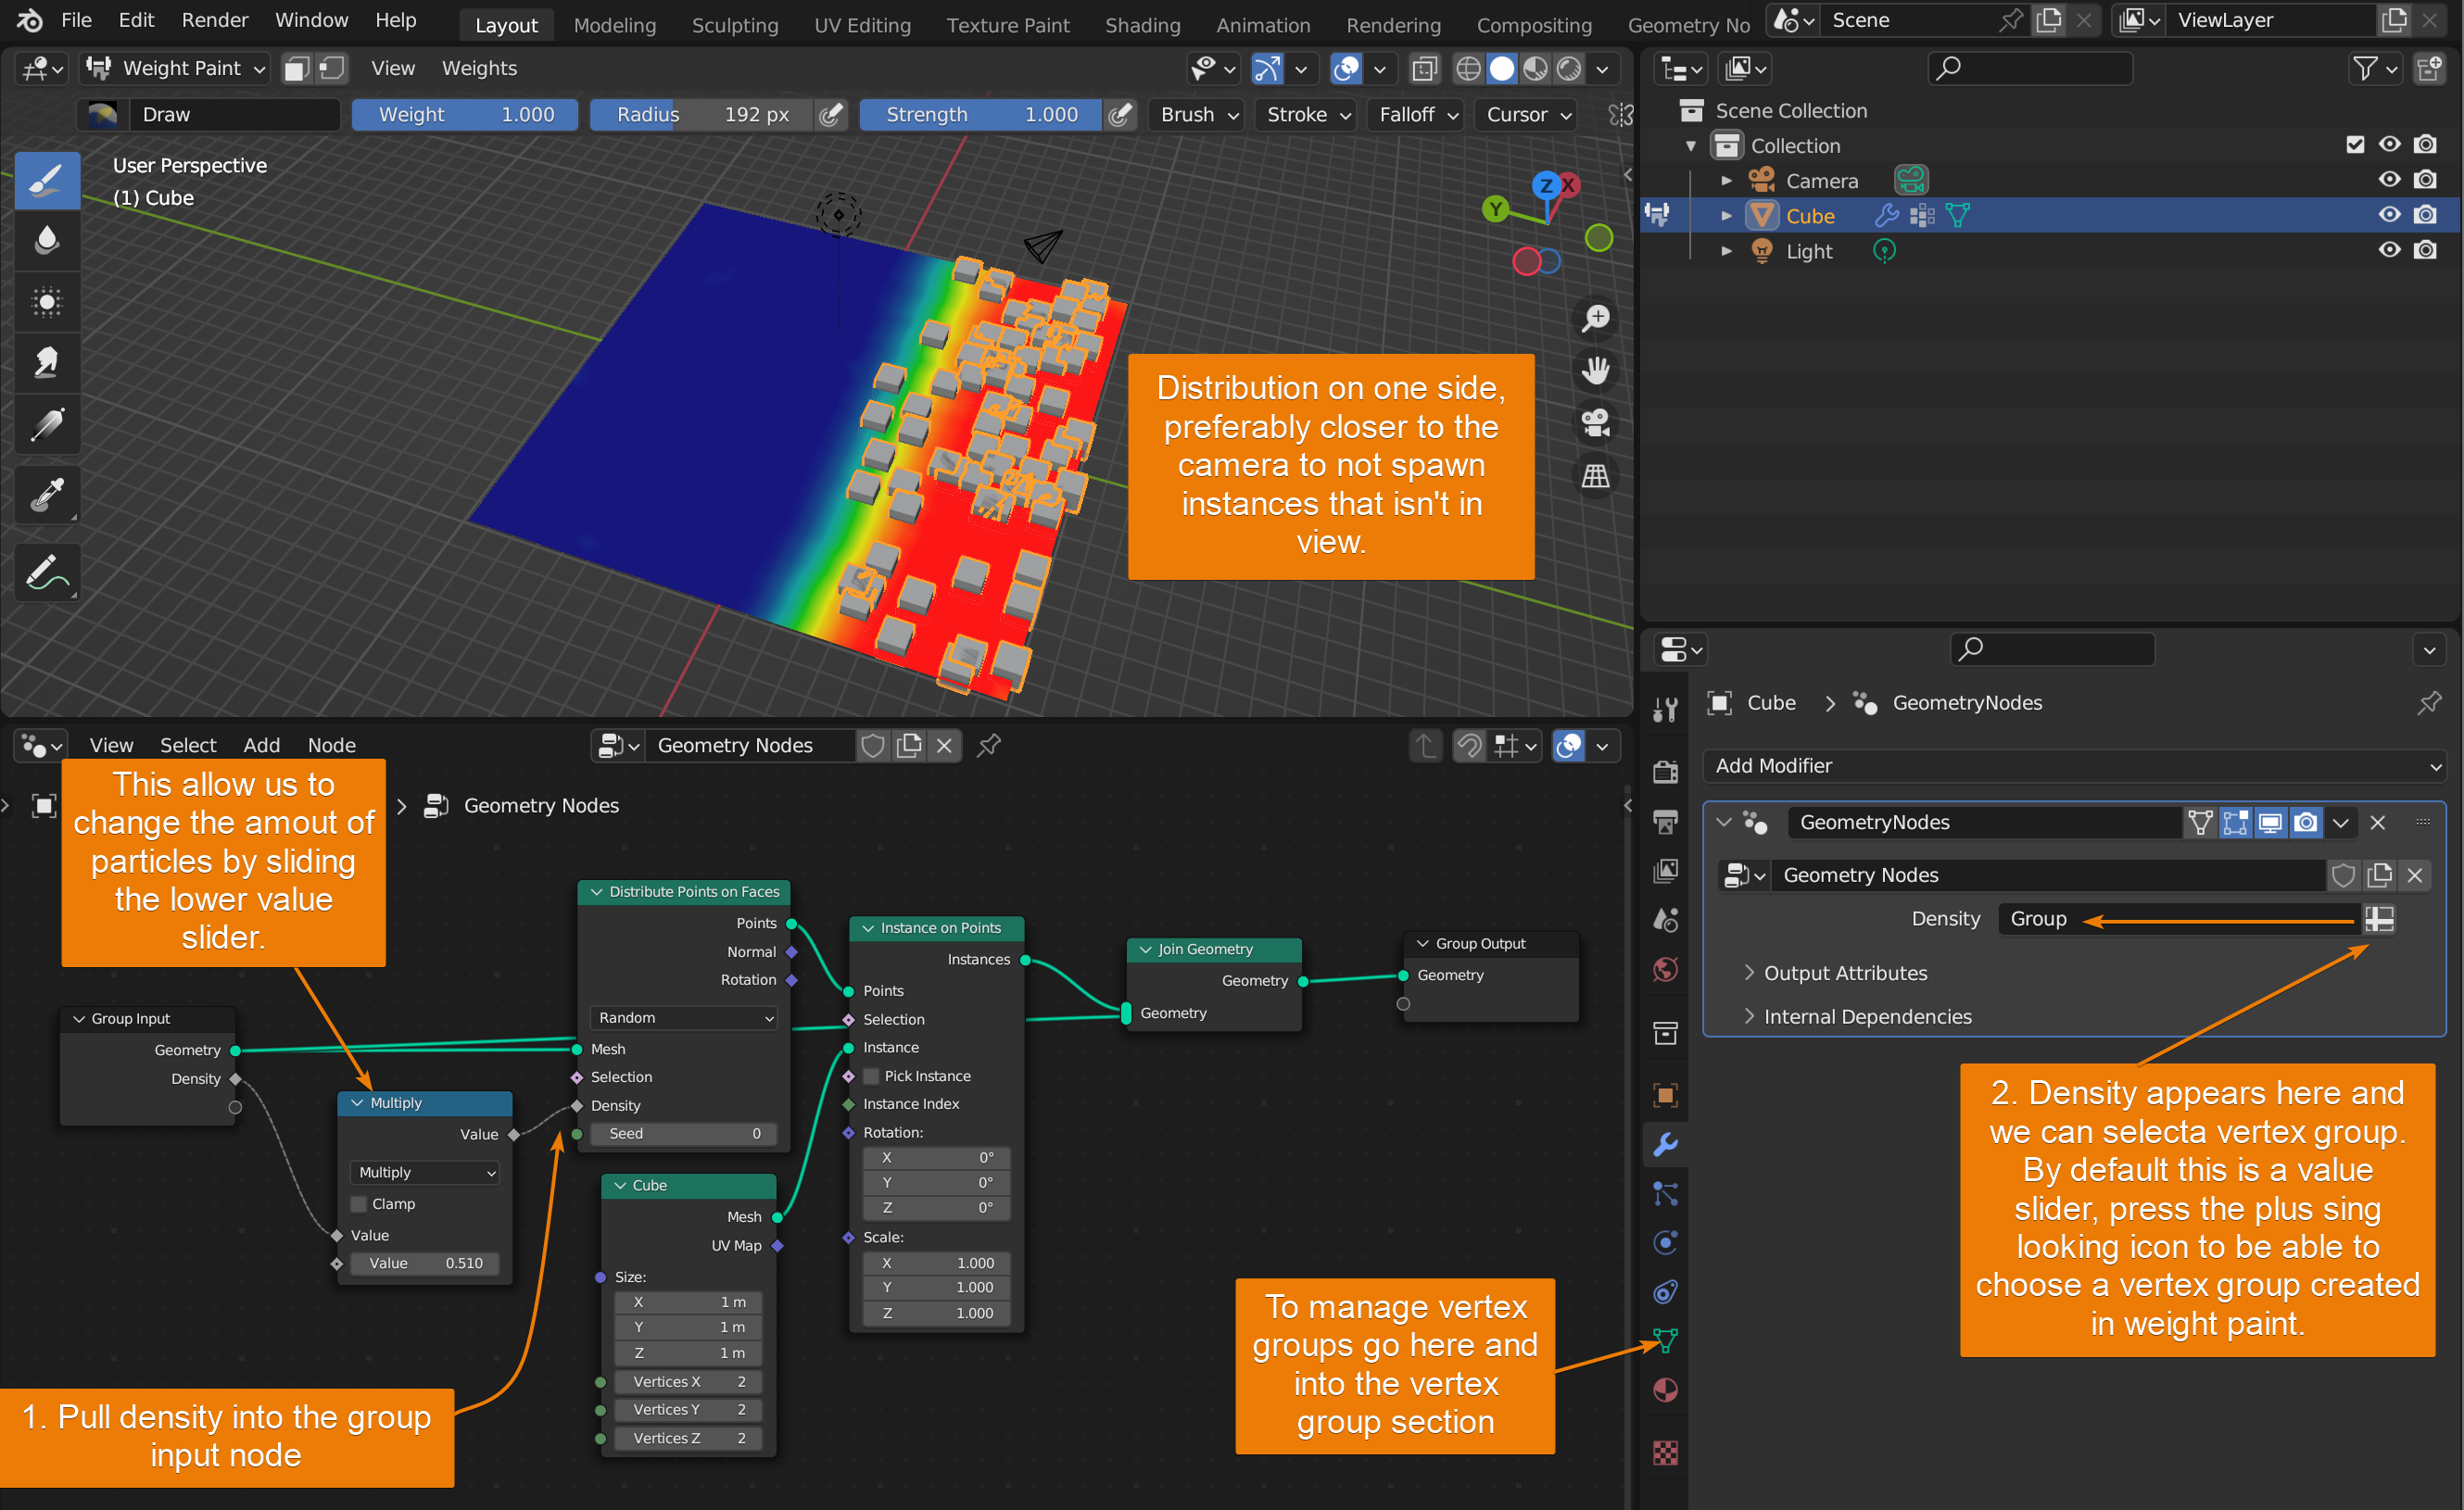Open the Node menu in the editor

click(331, 745)
